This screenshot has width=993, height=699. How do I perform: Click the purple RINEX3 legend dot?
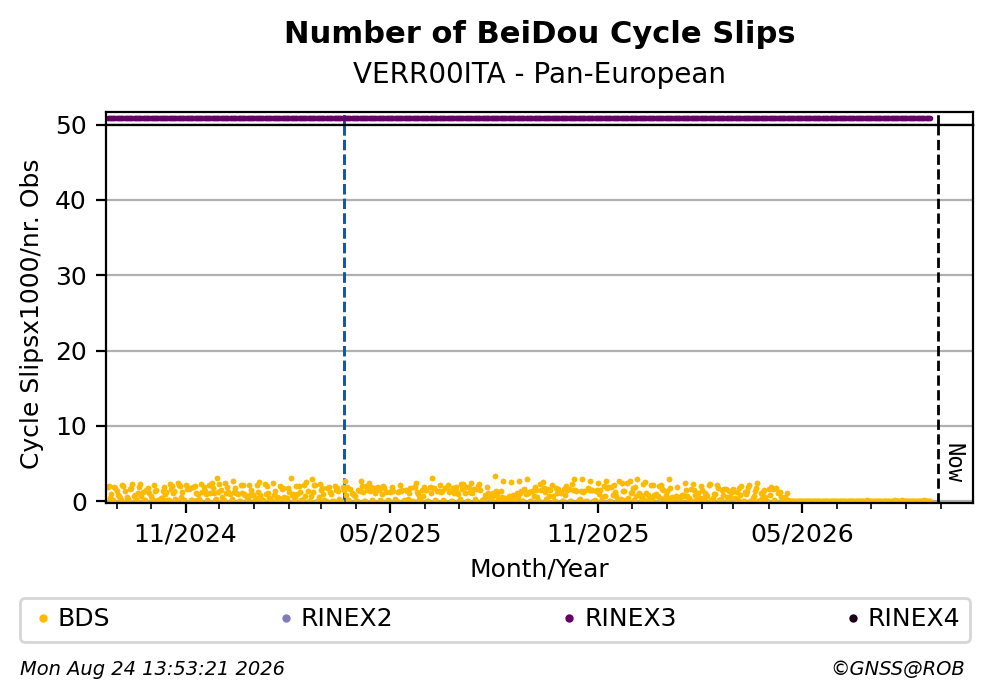[569, 619]
